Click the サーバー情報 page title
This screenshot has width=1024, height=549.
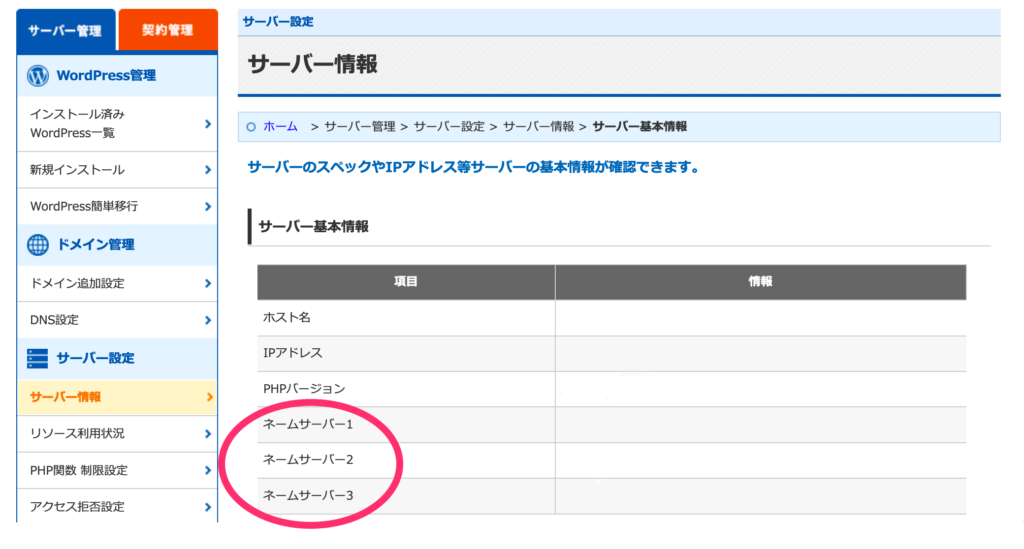[x=312, y=65]
